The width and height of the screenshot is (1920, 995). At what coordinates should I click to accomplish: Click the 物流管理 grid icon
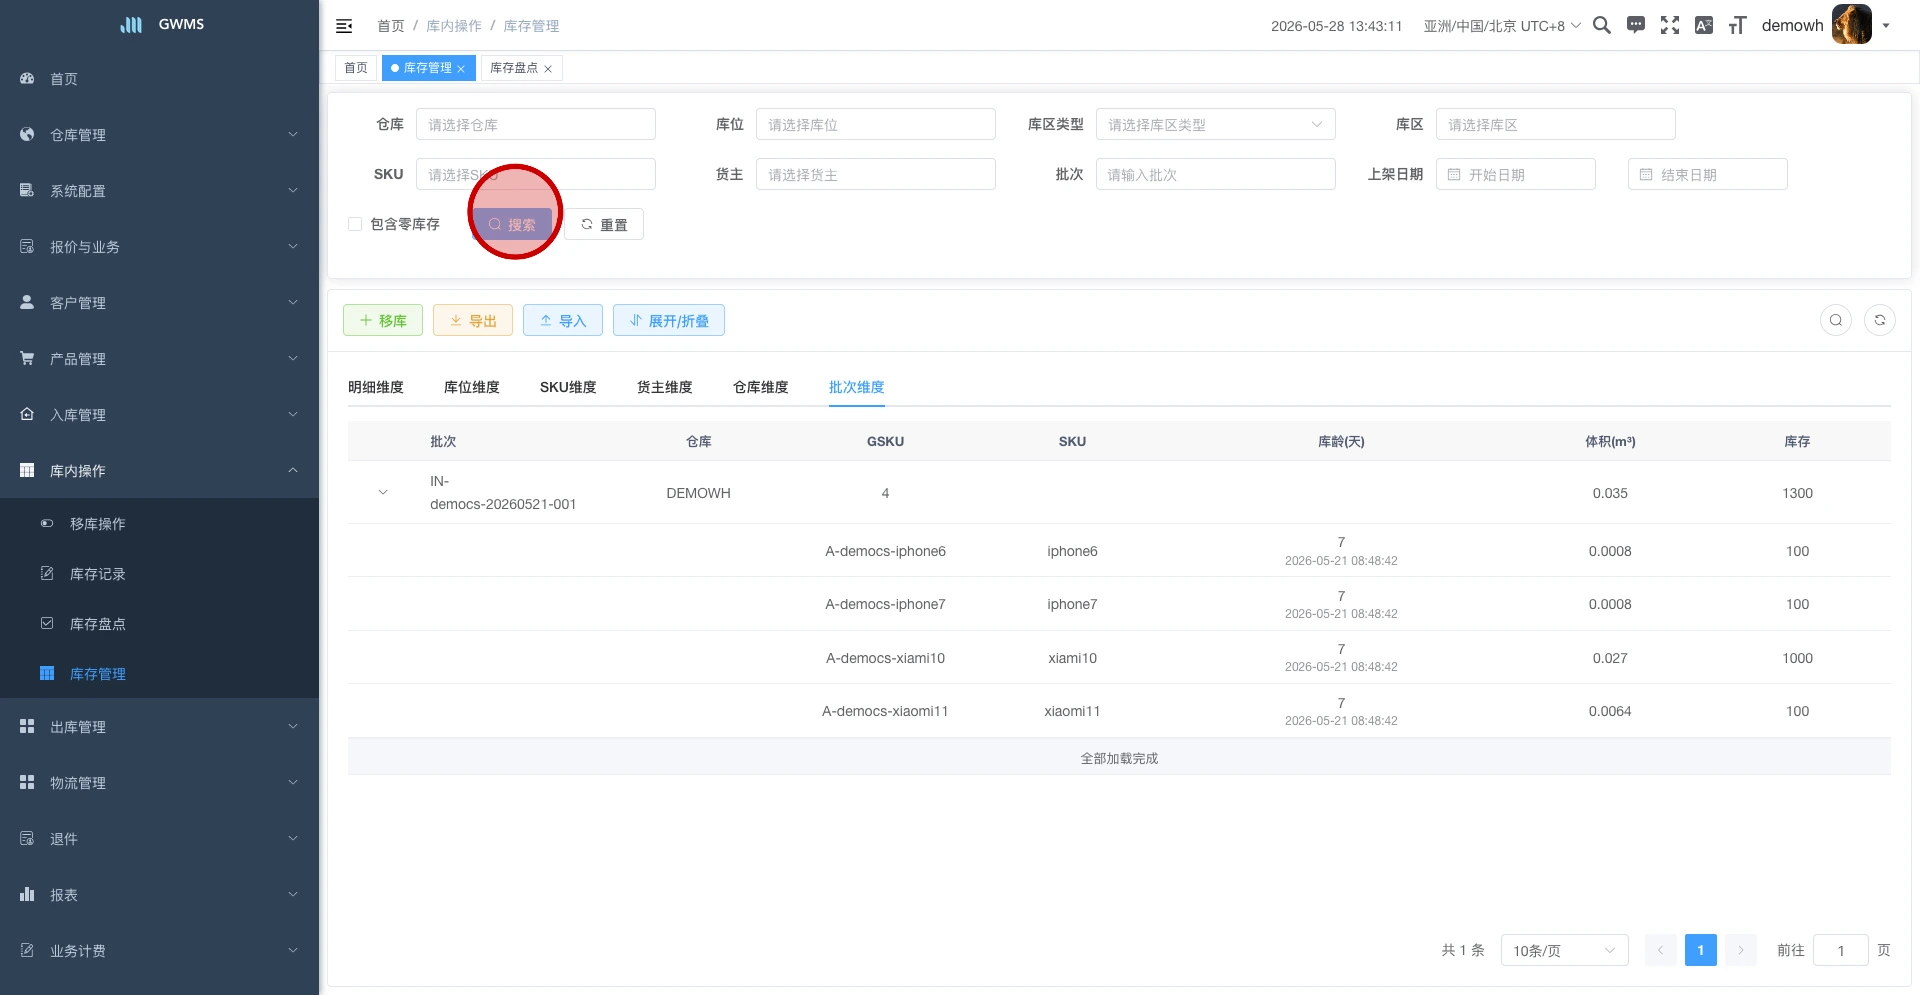tap(27, 782)
